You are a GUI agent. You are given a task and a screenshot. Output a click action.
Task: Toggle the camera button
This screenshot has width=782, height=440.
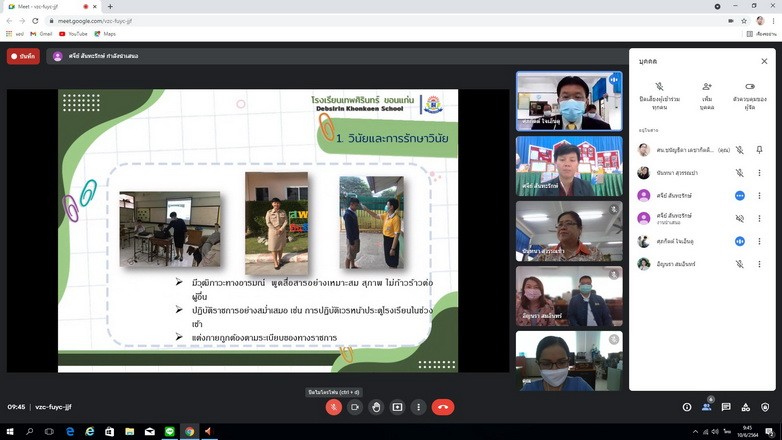(x=355, y=407)
